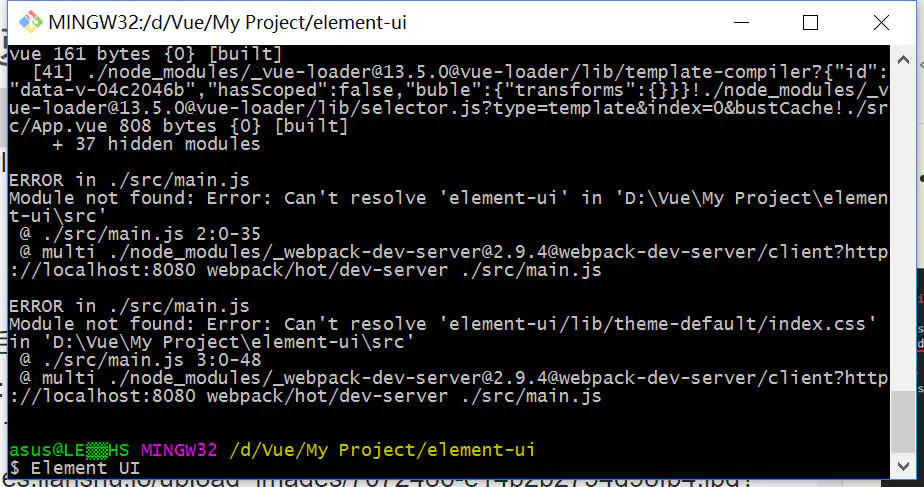
Task: Click the second 'ERROR in ./src/main.js' line
Action: [x=129, y=306]
